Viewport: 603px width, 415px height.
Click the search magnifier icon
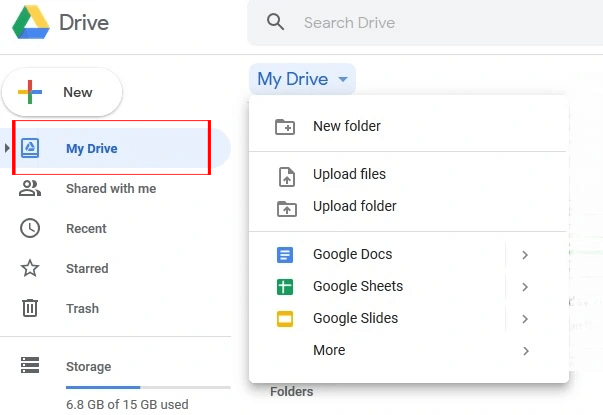click(x=276, y=22)
